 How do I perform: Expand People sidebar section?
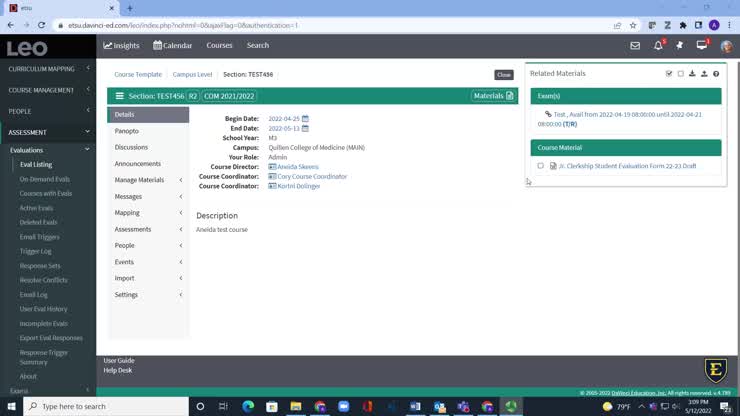tap(48, 111)
